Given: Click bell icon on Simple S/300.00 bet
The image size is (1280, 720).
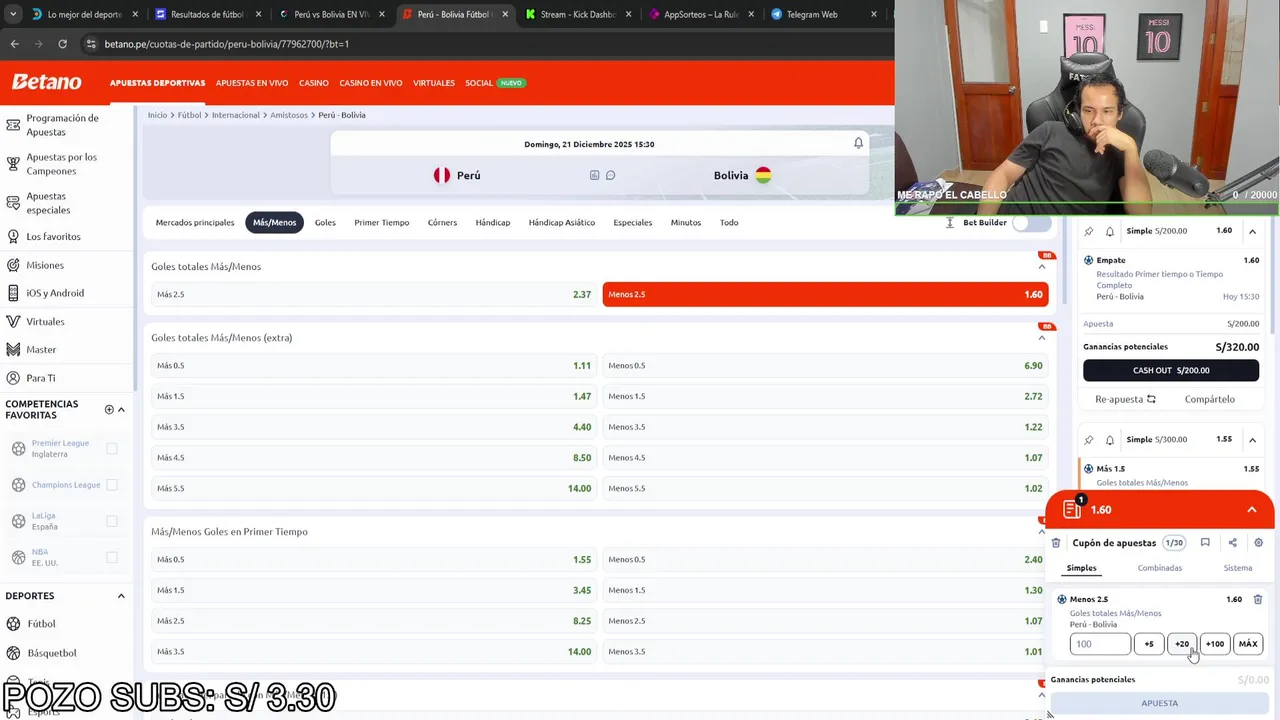Looking at the screenshot, I should pyautogui.click(x=1109, y=439).
